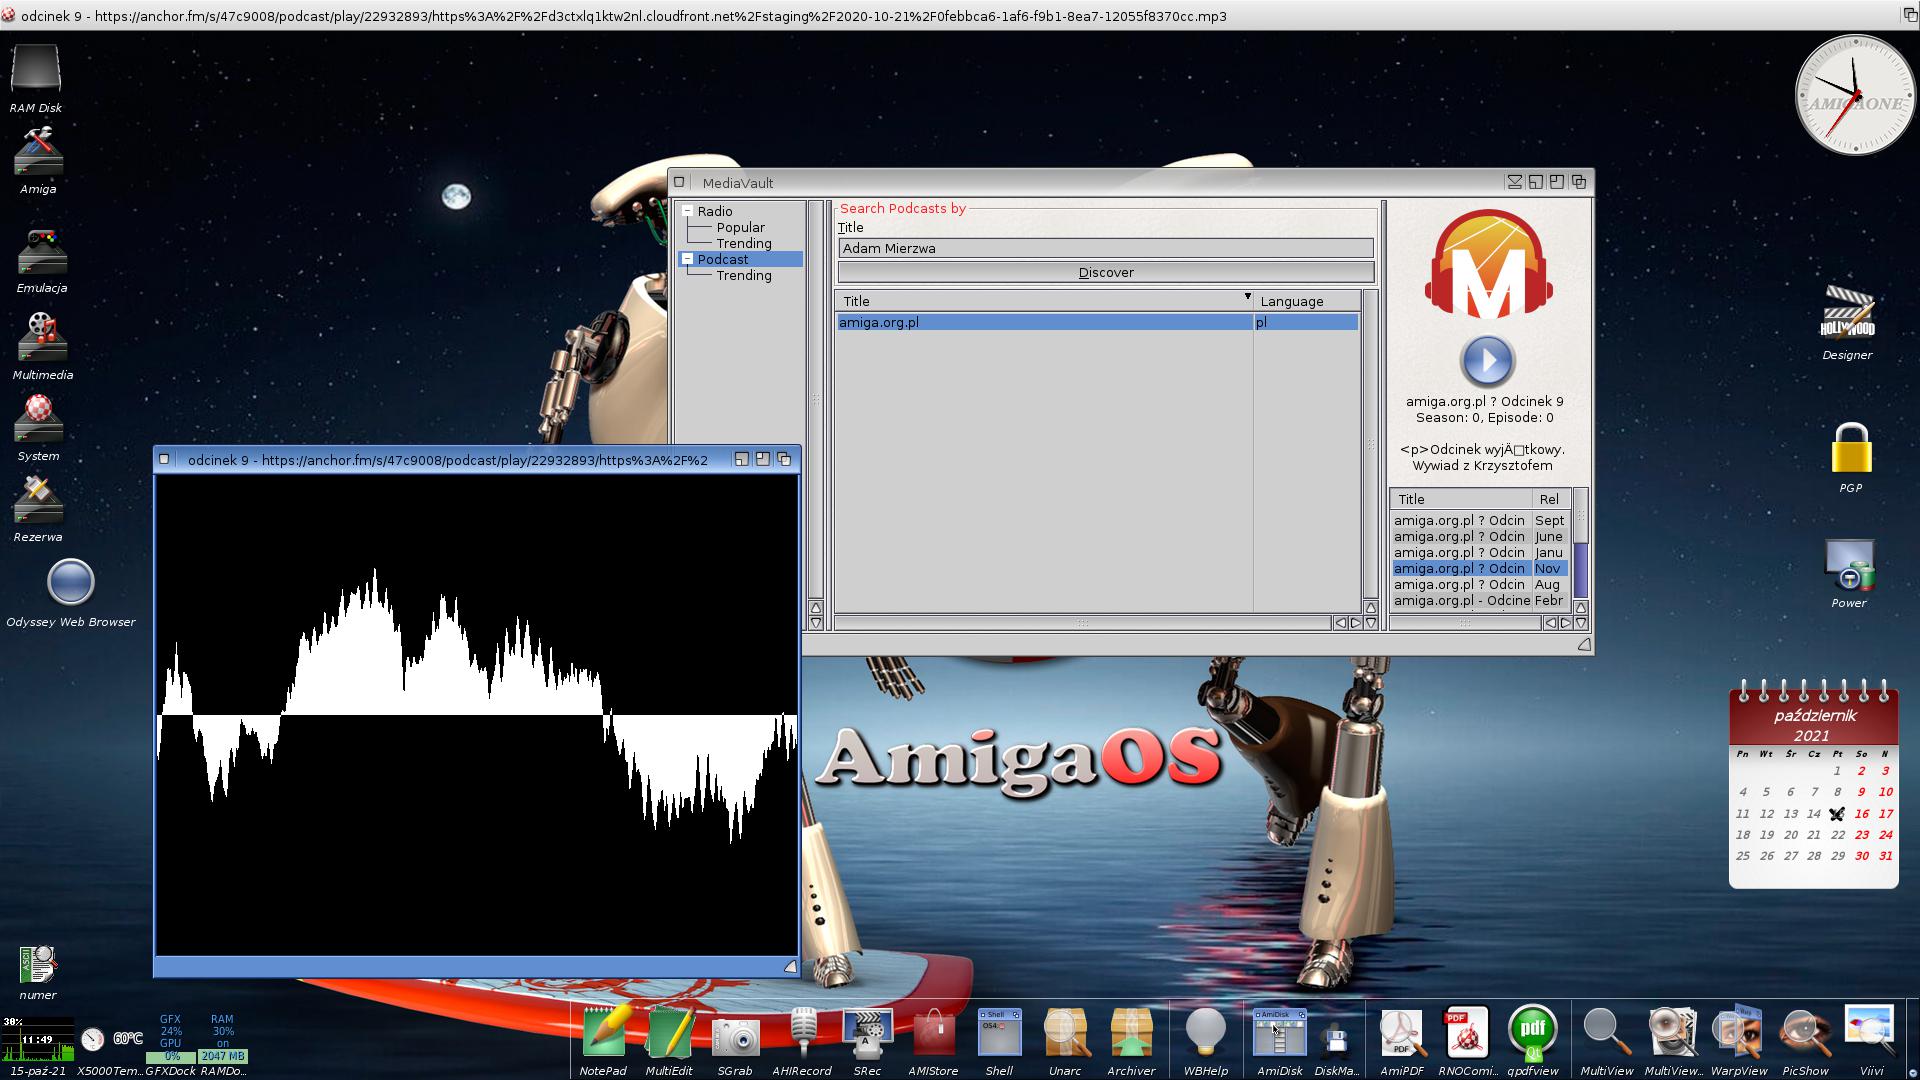Select Trending under Podcast
This screenshot has height=1080, width=1920.
[x=743, y=275]
